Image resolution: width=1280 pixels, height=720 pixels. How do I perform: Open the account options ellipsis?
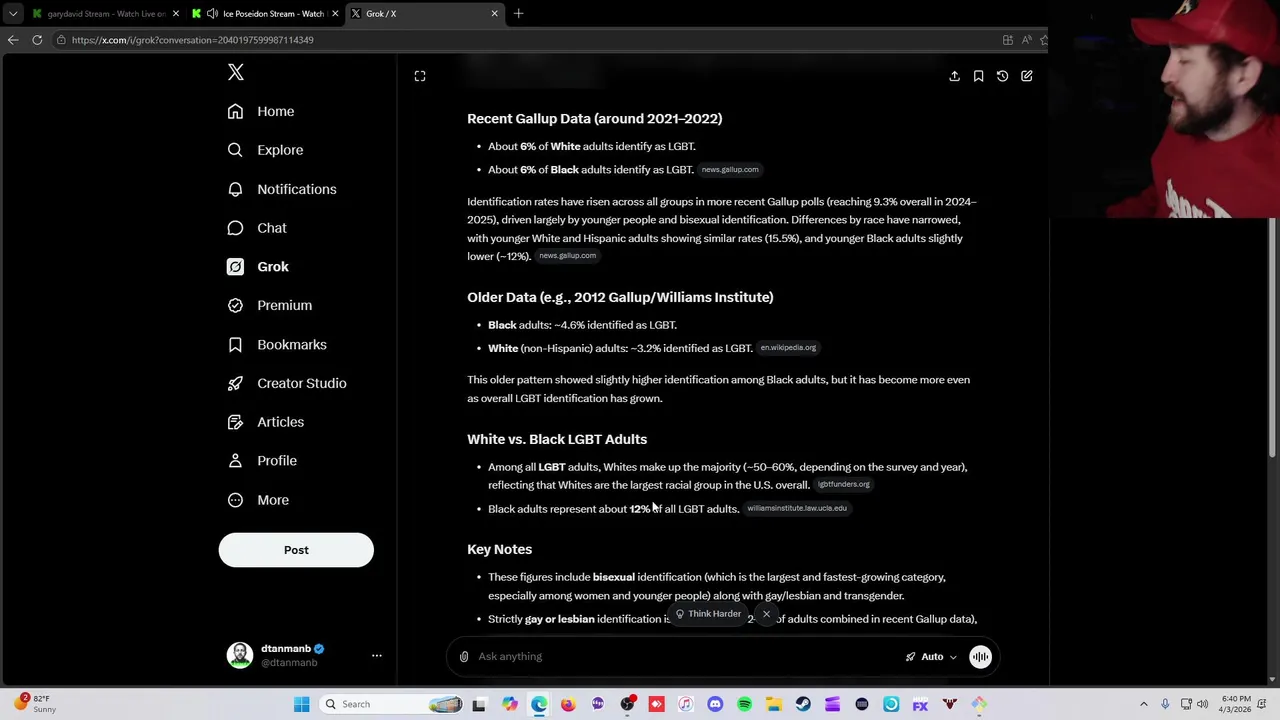(377, 656)
